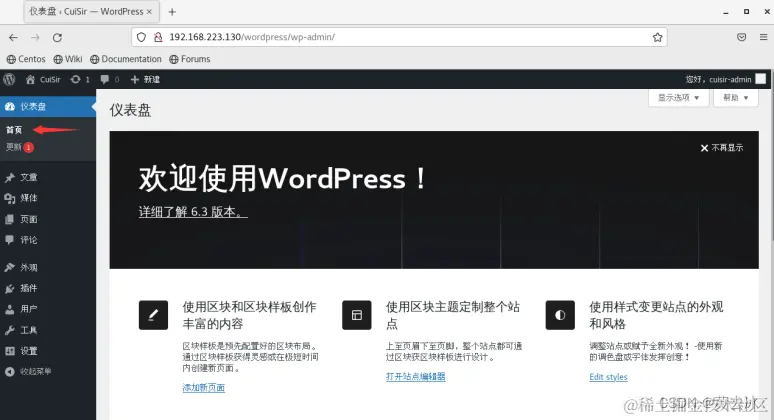
Task: Click the 新建 plus button in admin bar
Action: coord(145,79)
